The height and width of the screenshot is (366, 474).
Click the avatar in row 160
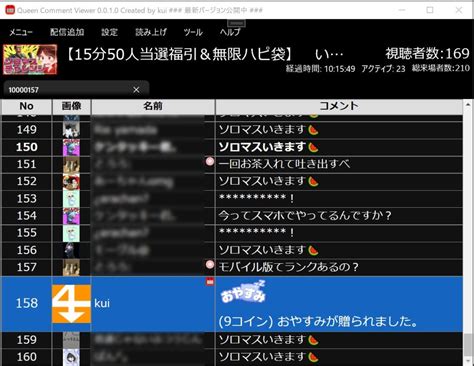click(x=71, y=357)
